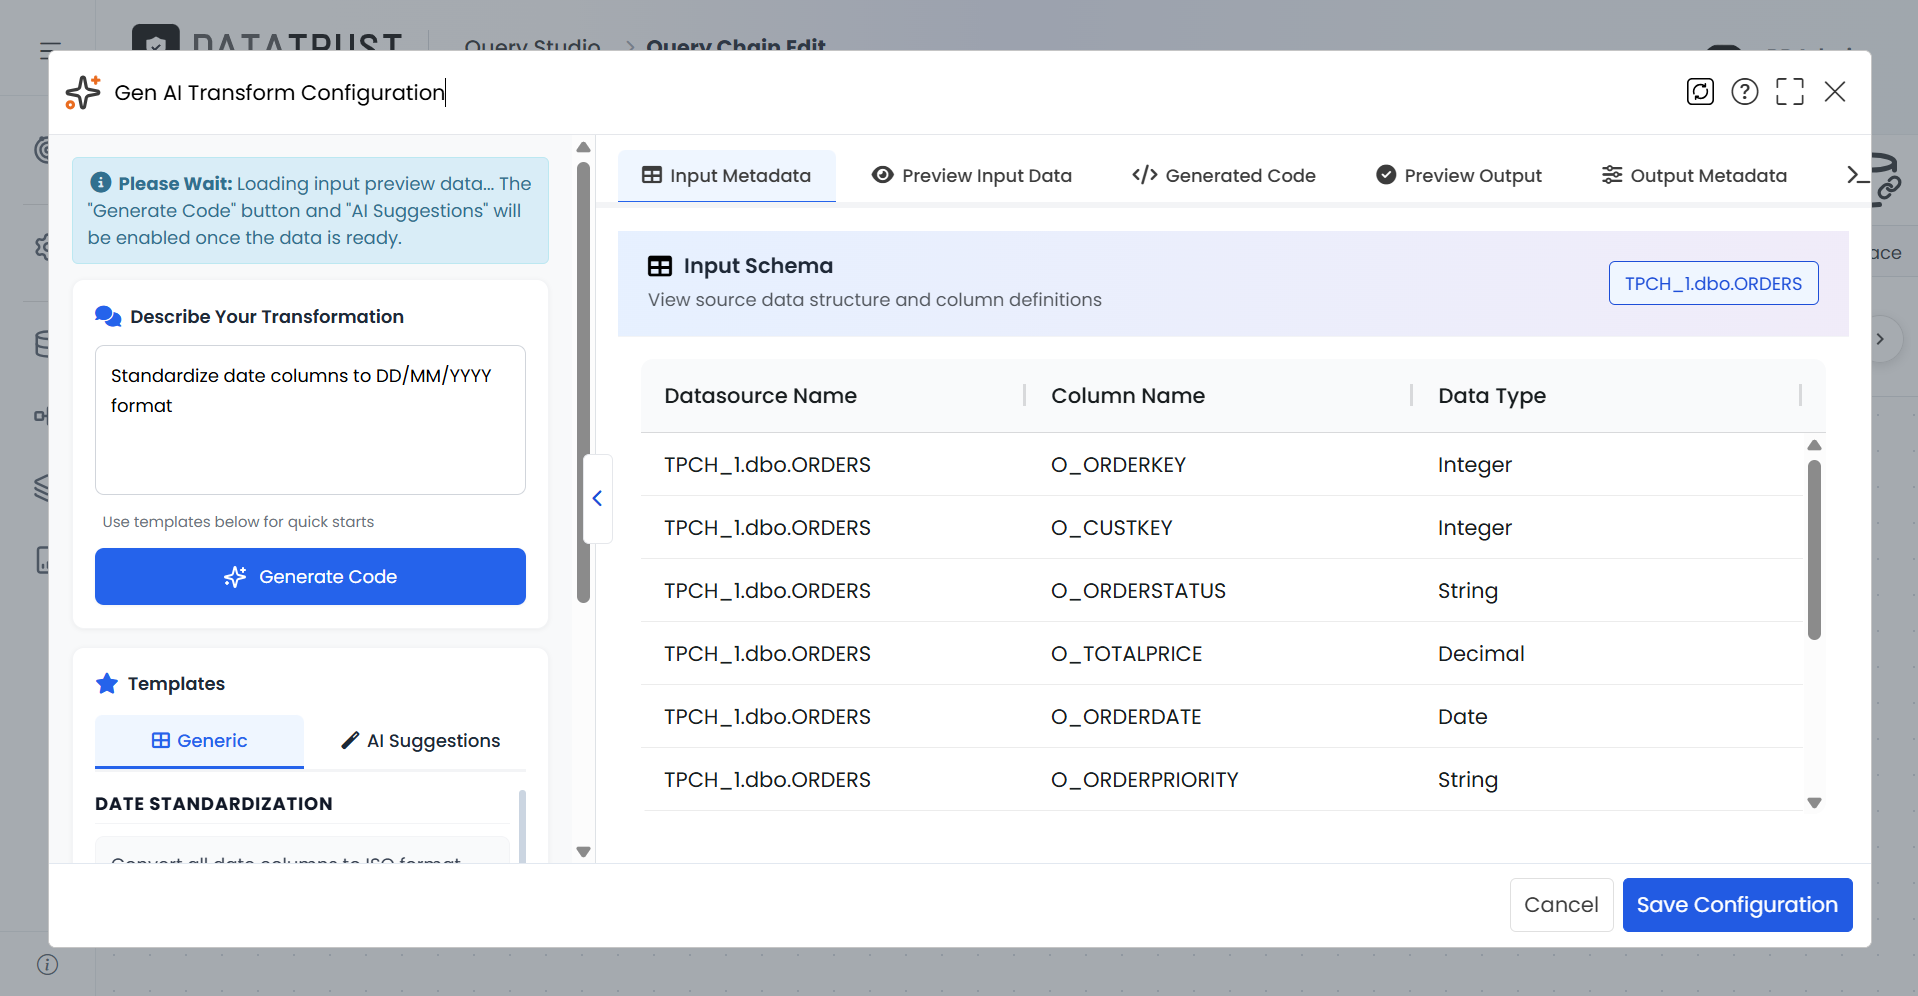Image resolution: width=1918 pixels, height=996 pixels.
Task: Click the TPCH_1.dbo.ORDERS source badge
Action: coord(1713,283)
